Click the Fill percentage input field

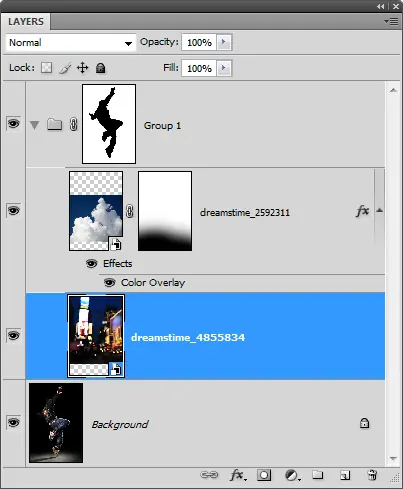coord(199,68)
